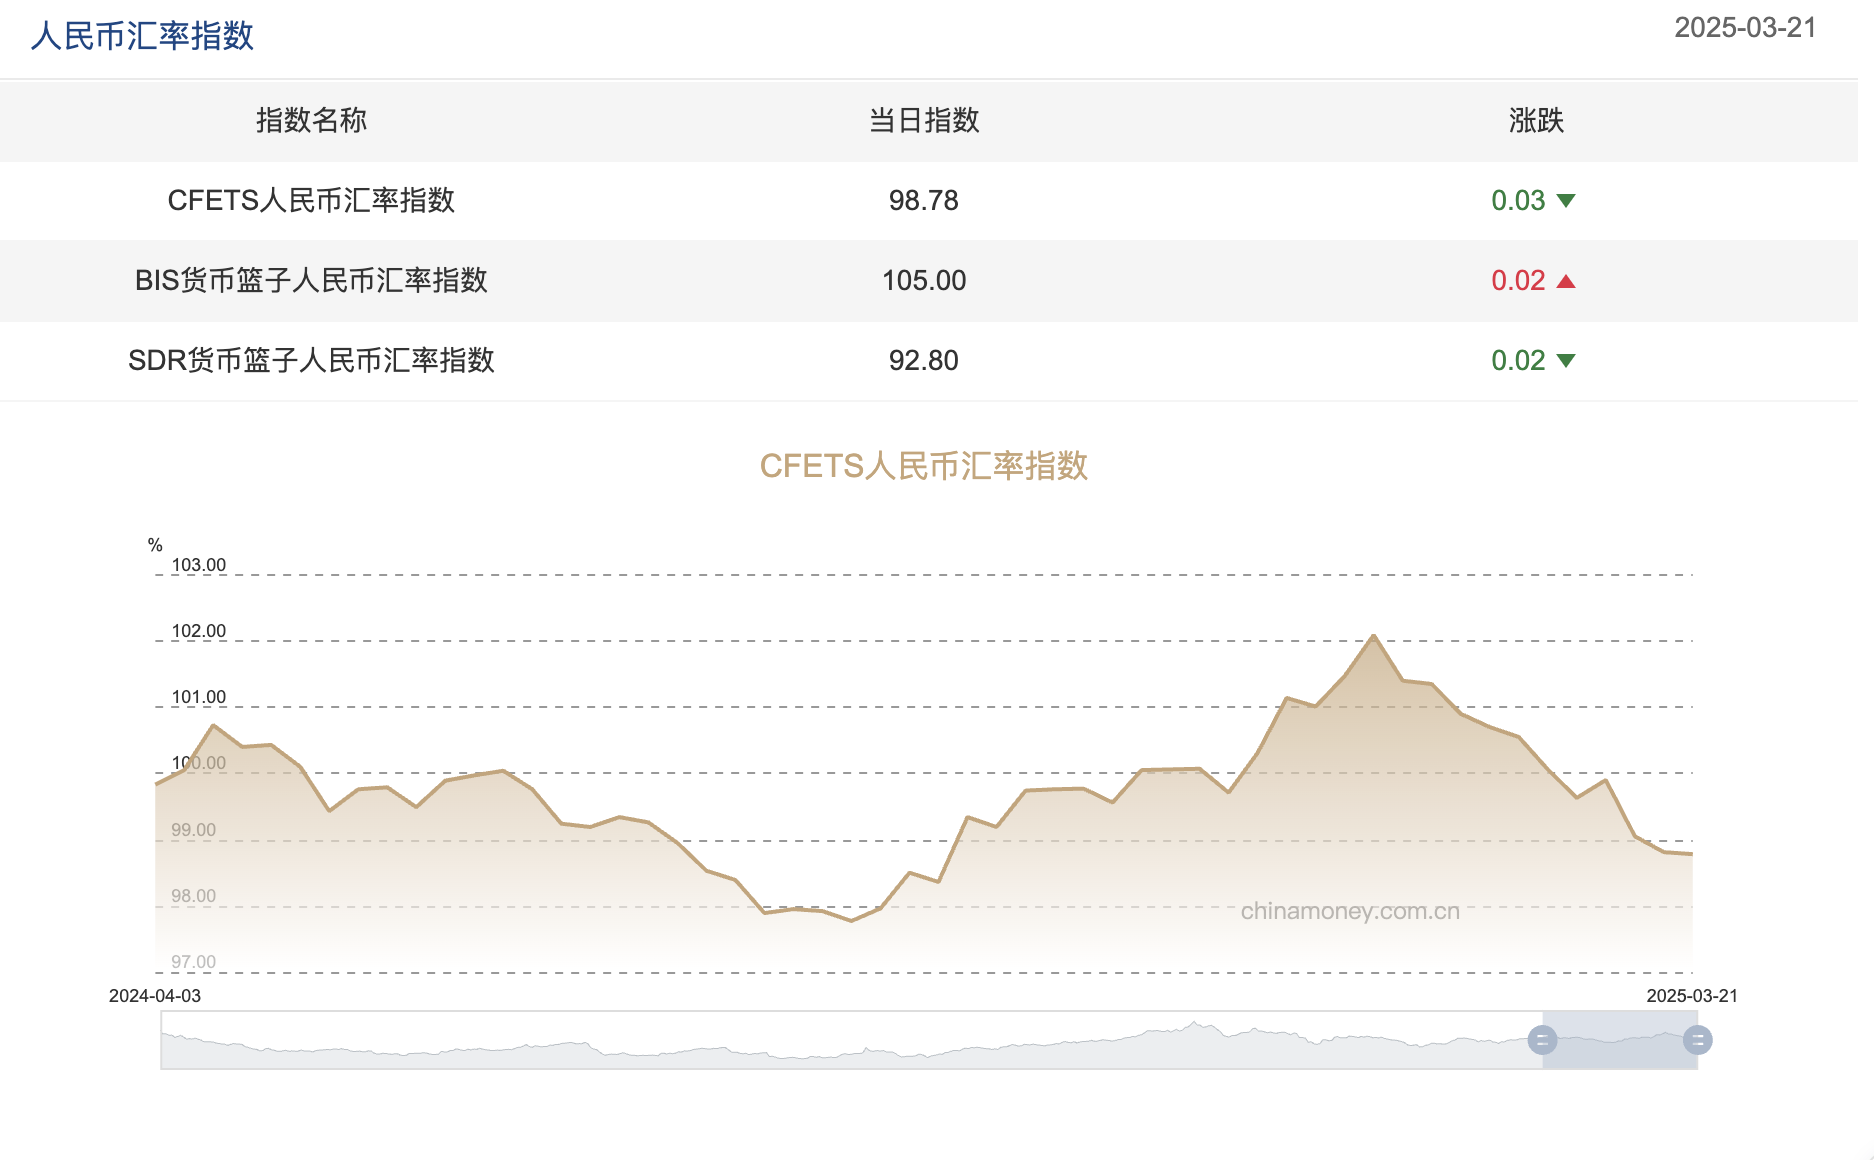The height and width of the screenshot is (1160, 1874).
Task: Open the 指数名称 header options
Action: pyautogui.click(x=310, y=121)
